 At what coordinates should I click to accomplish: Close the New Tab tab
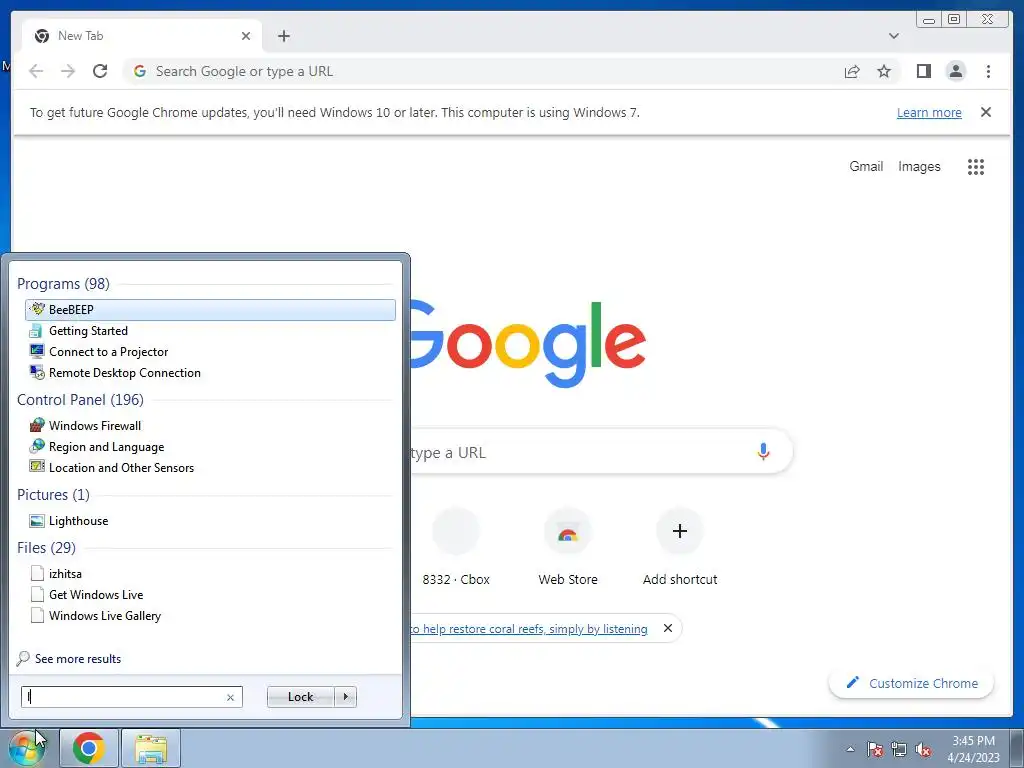coord(246,36)
